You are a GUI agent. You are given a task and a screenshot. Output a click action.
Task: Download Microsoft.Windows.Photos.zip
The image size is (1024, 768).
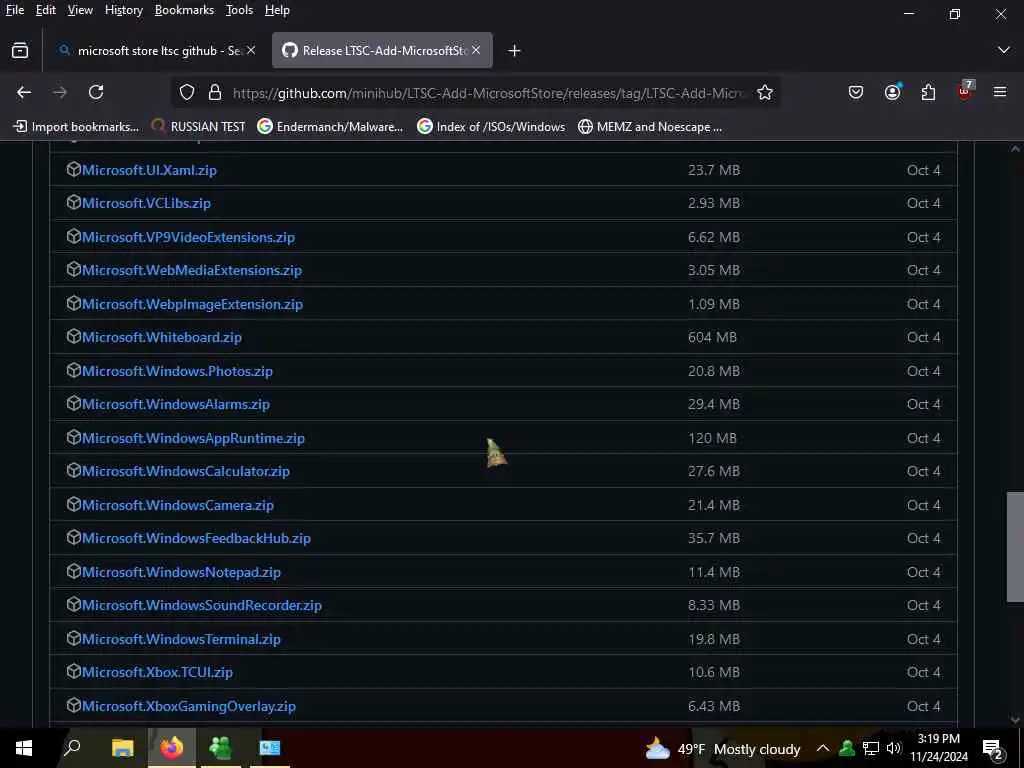177,371
